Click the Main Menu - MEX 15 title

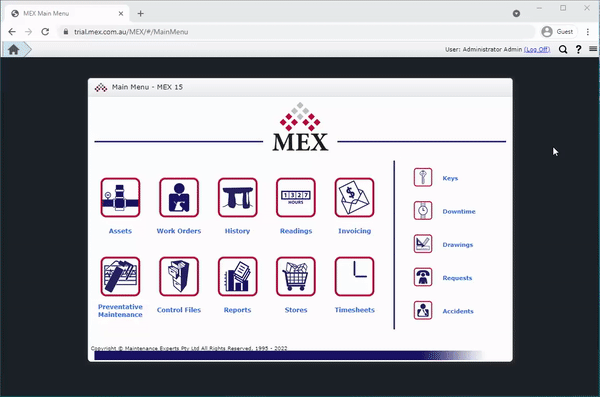coord(147,87)
